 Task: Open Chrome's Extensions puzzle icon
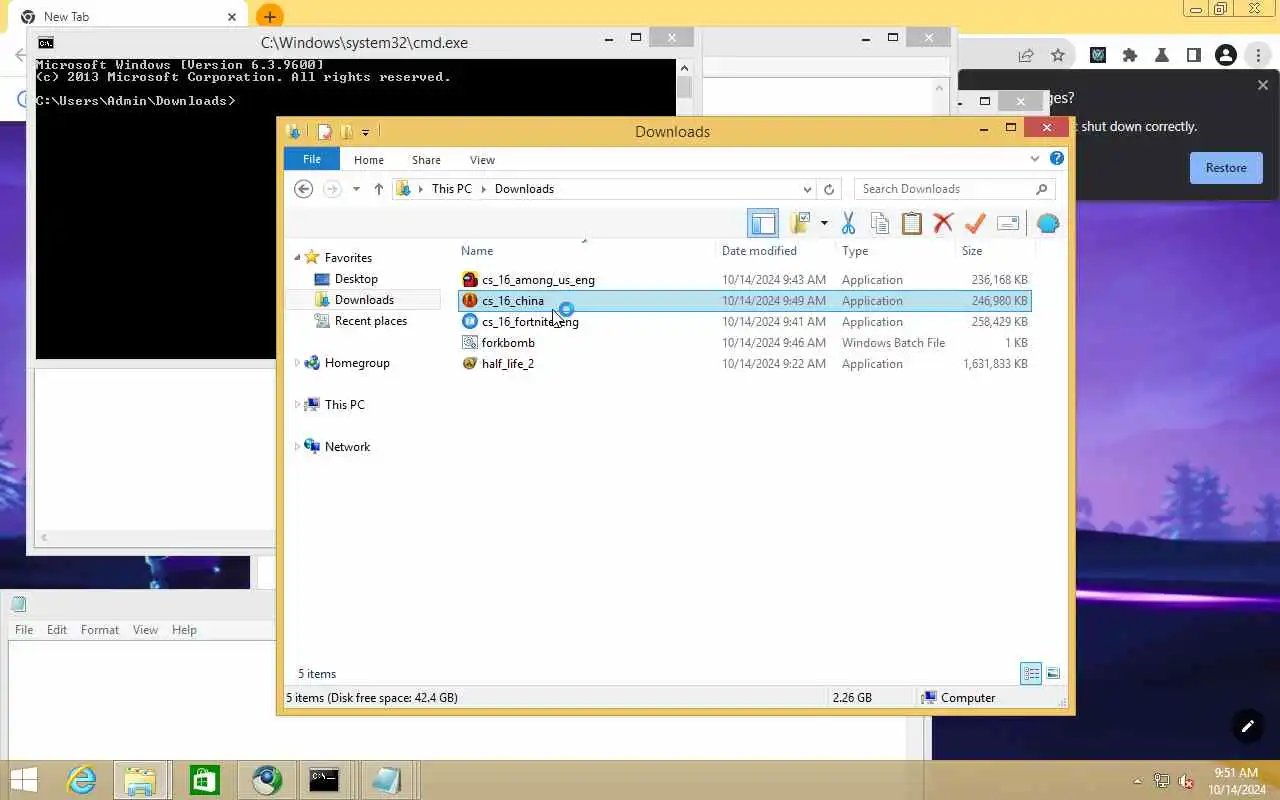[1130, 56]
